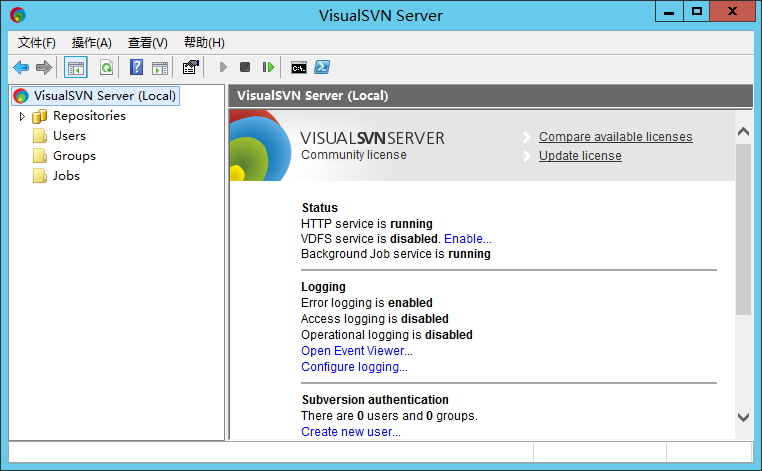Screen dimensions: 762x471
Task: Click the 'Community license' text
Action: [354, 155]
